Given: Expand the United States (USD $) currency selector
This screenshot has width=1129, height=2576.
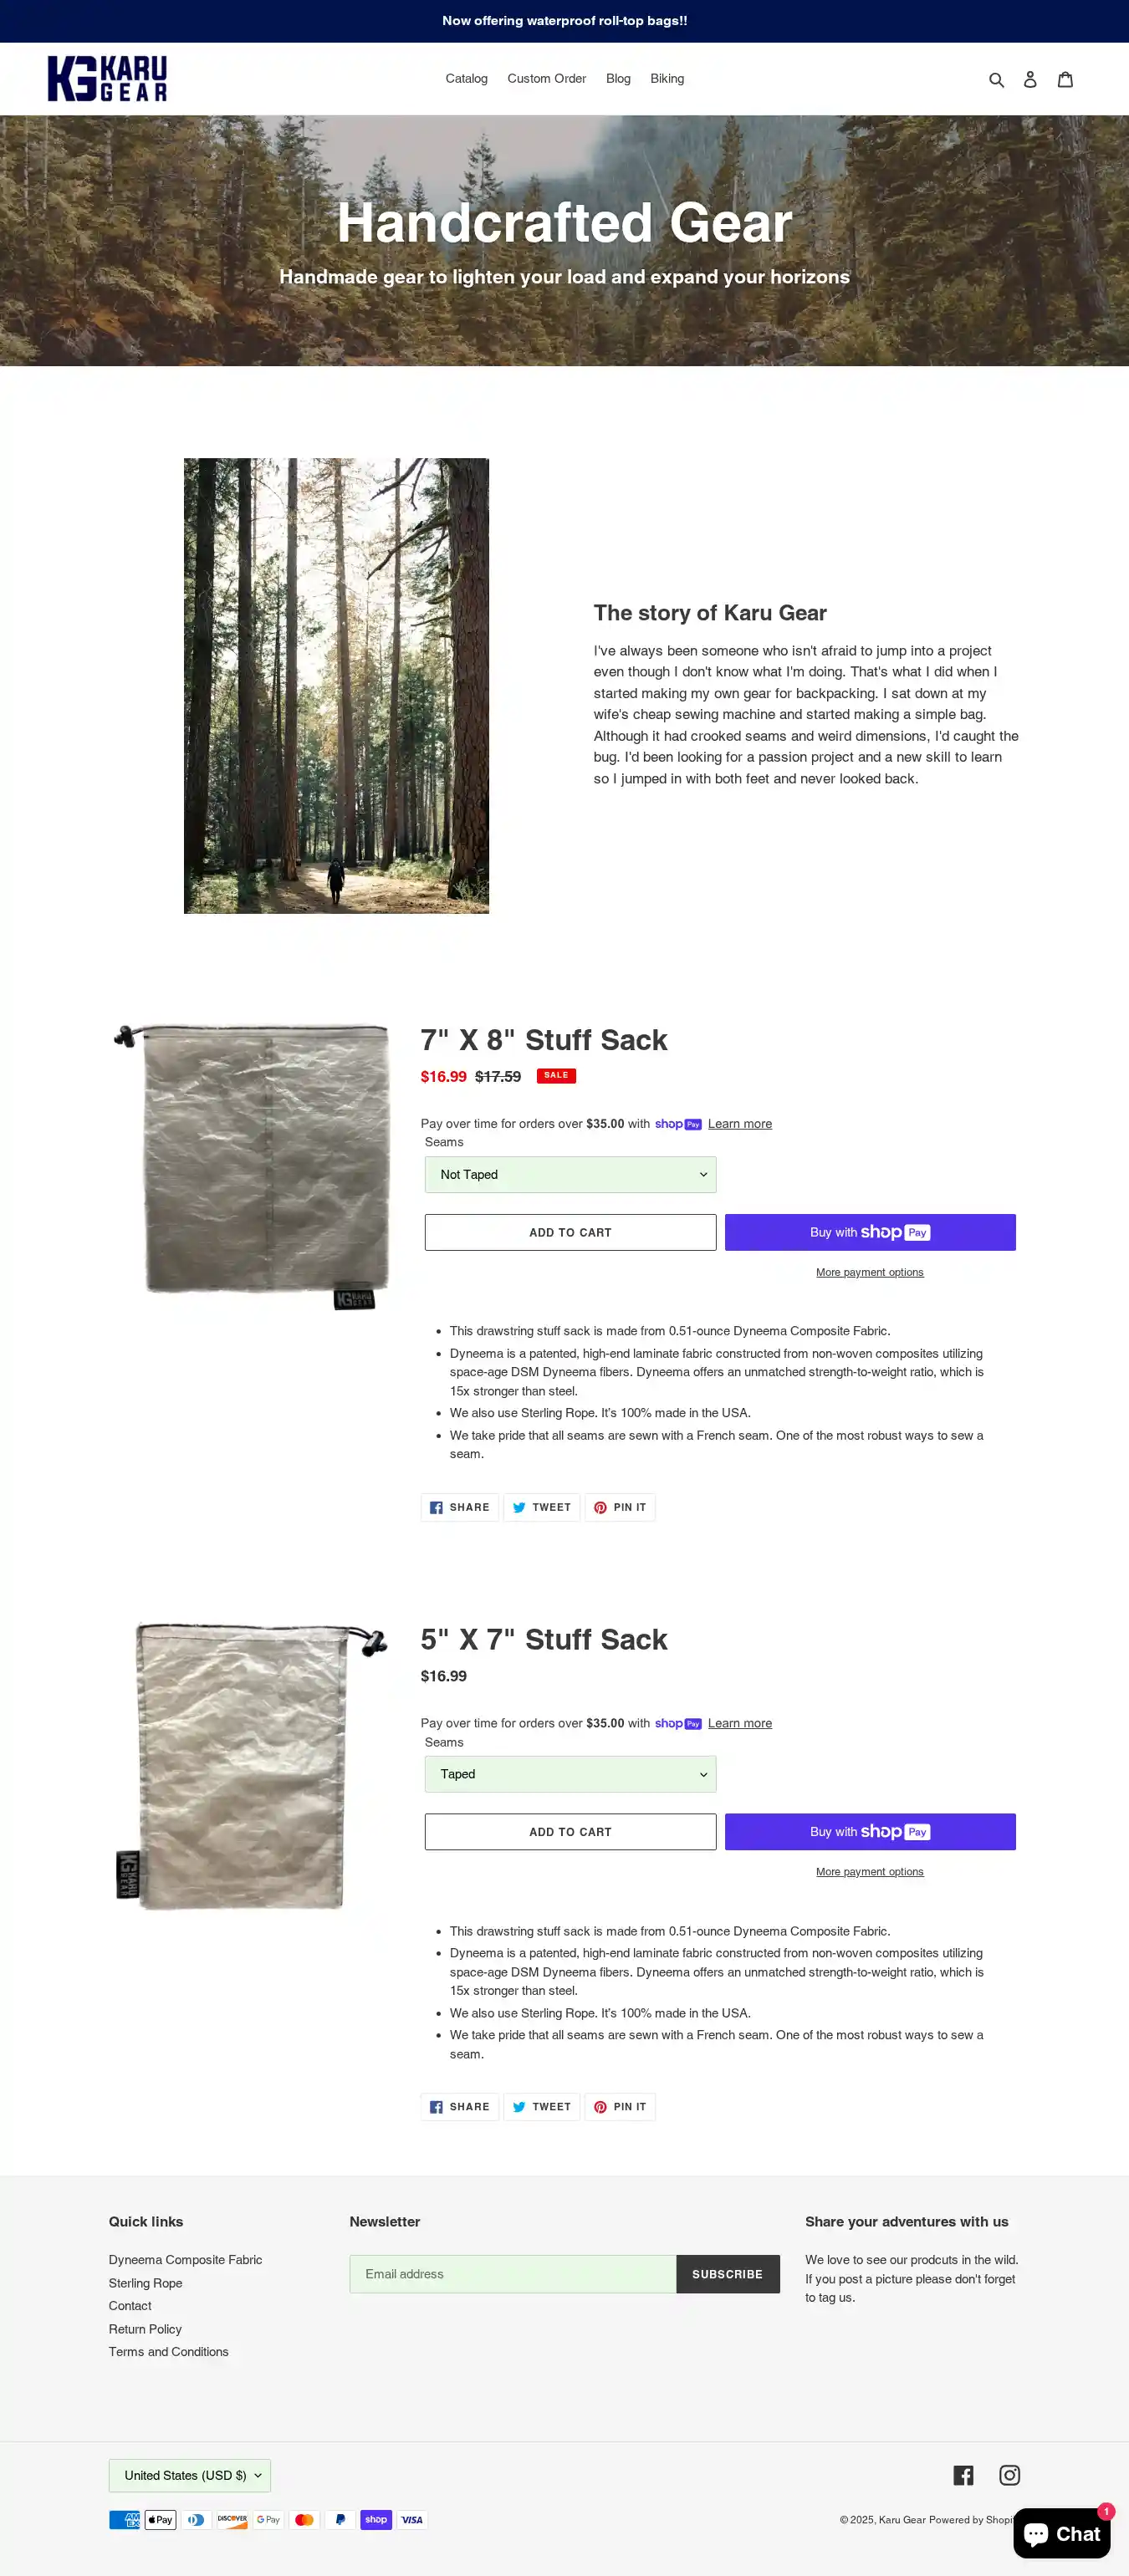Looking at the screenshot, I should pos(190,2475).
